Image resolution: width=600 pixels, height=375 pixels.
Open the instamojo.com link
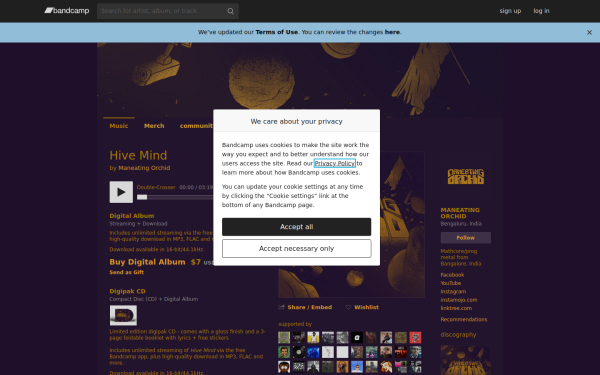coord(459,300)
